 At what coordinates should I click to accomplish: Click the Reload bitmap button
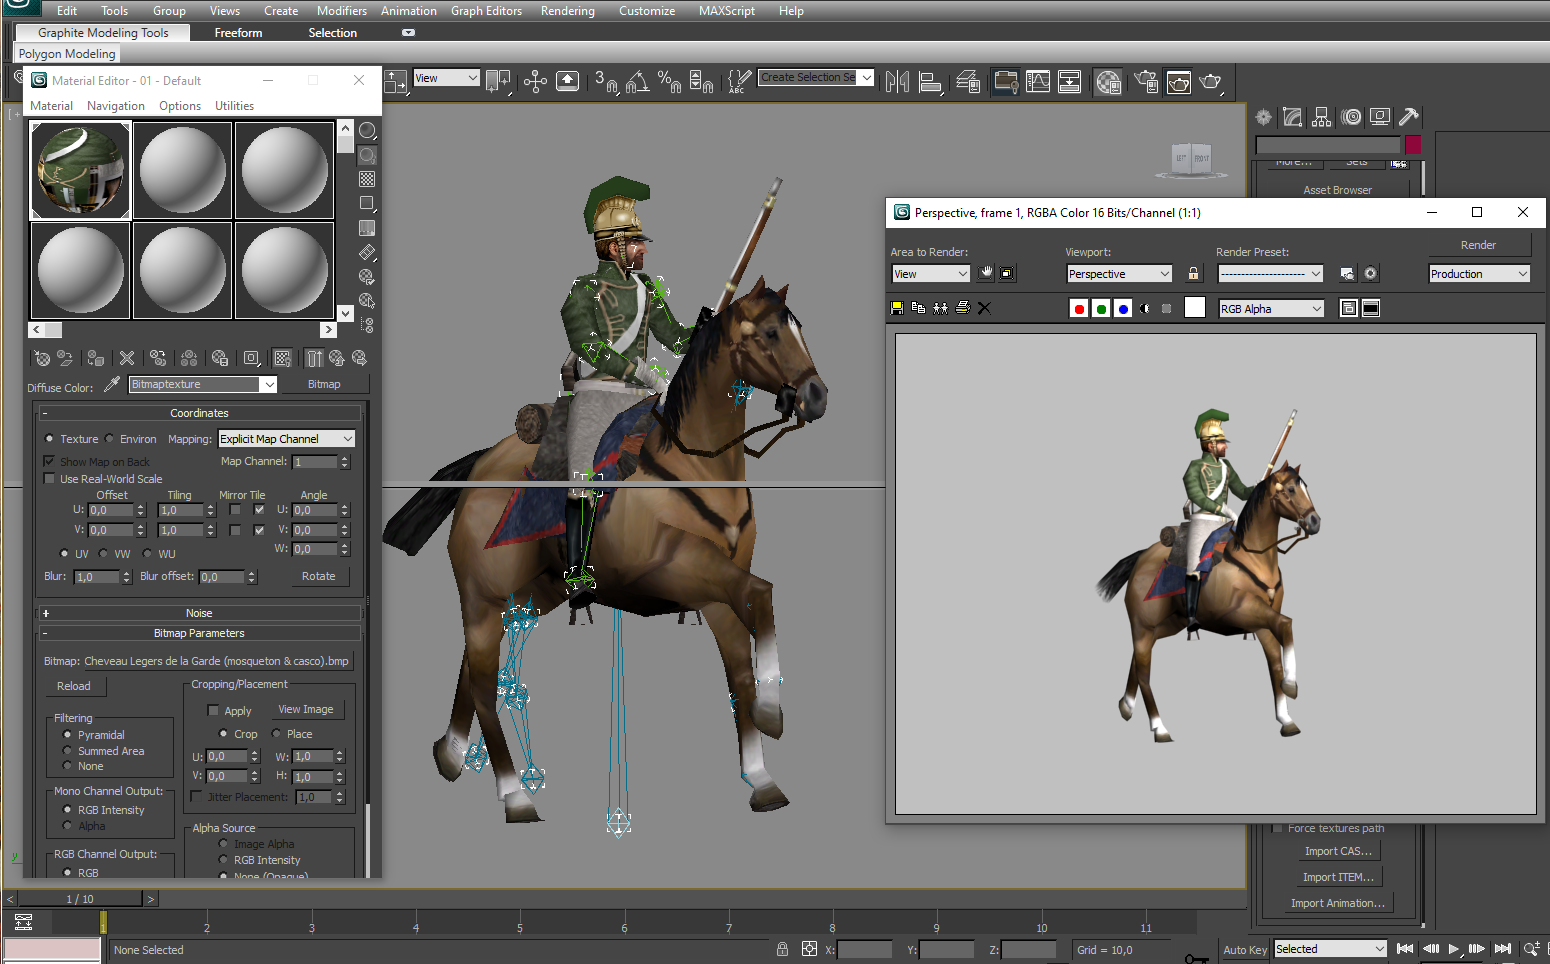(x=74, y=686)
